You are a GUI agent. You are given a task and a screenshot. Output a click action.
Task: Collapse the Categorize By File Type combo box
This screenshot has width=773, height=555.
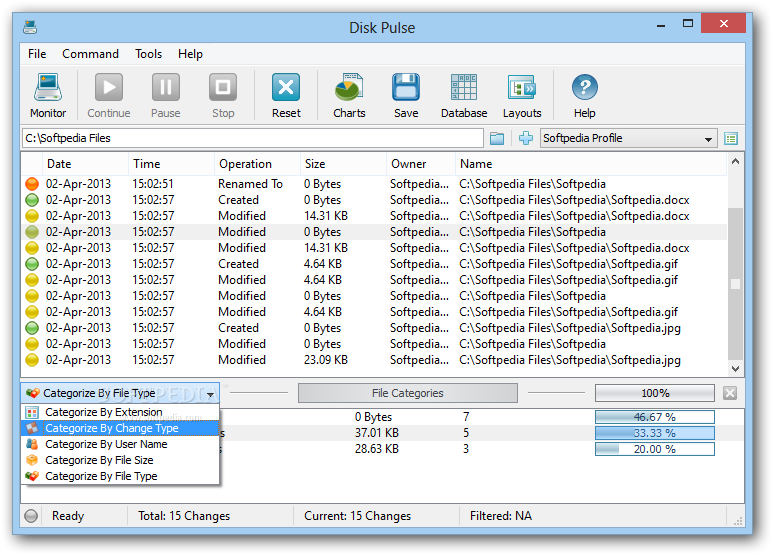pos(211,393)
